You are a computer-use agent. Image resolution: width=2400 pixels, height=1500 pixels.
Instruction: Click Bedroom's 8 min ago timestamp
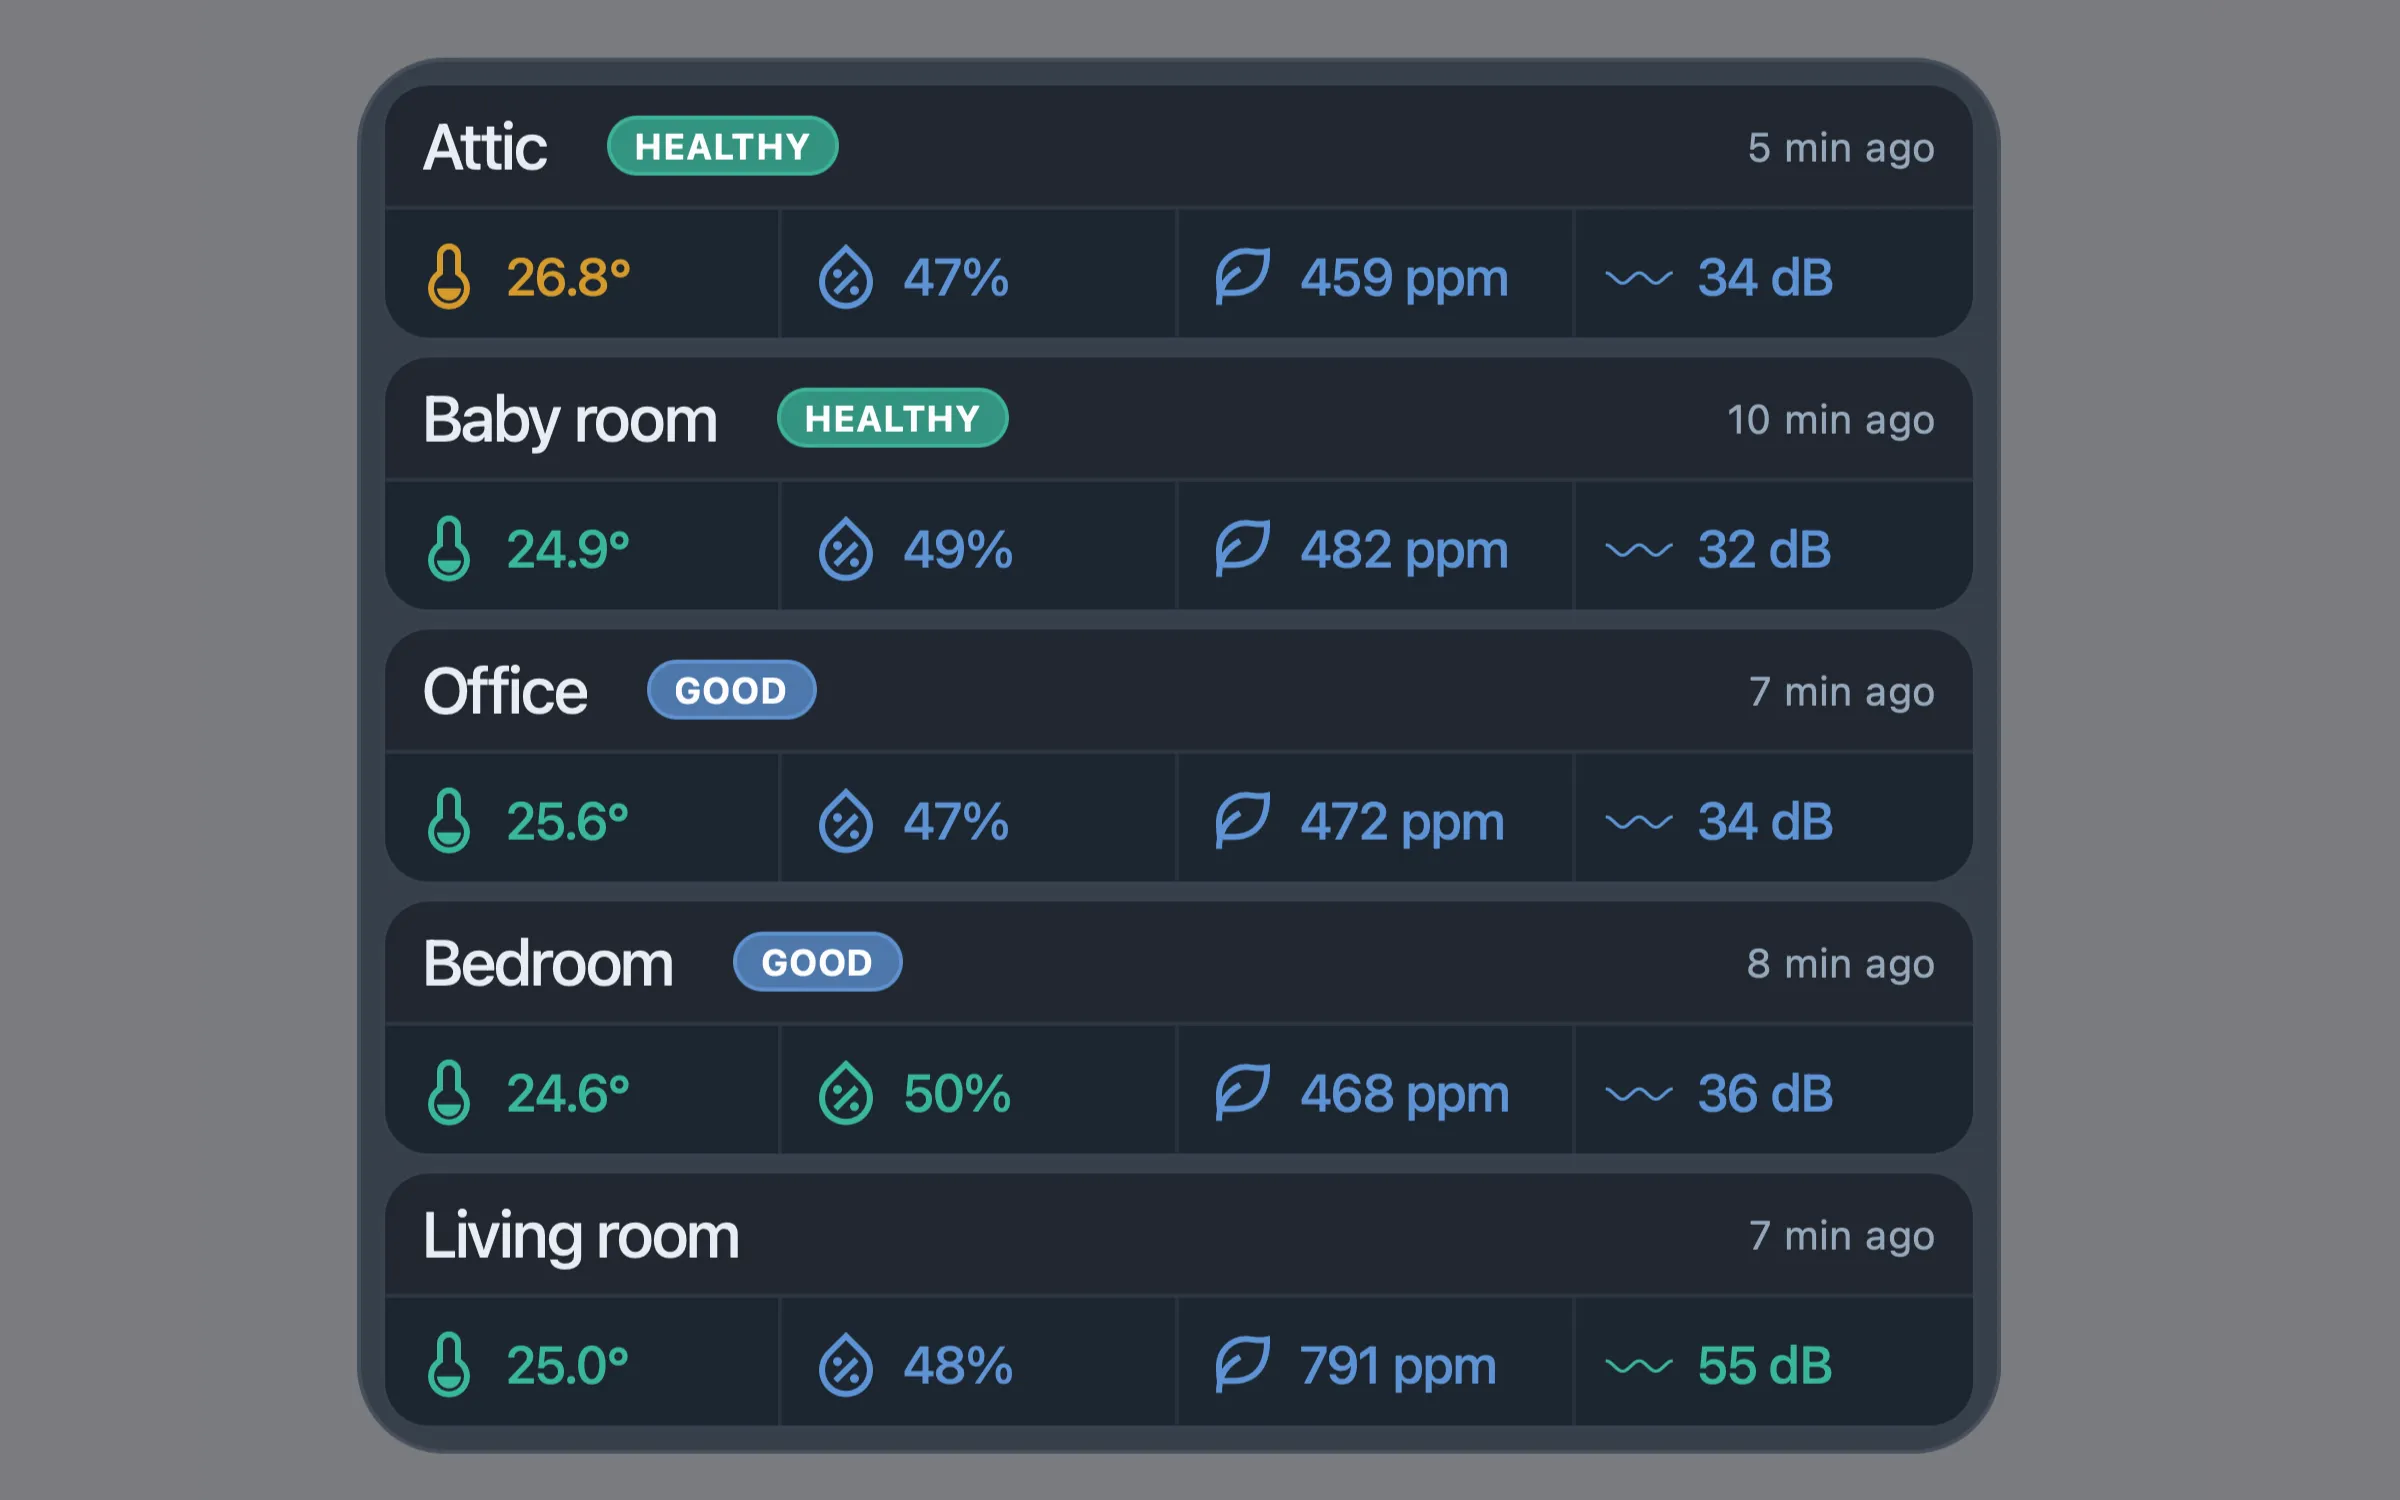point(1840,965)
